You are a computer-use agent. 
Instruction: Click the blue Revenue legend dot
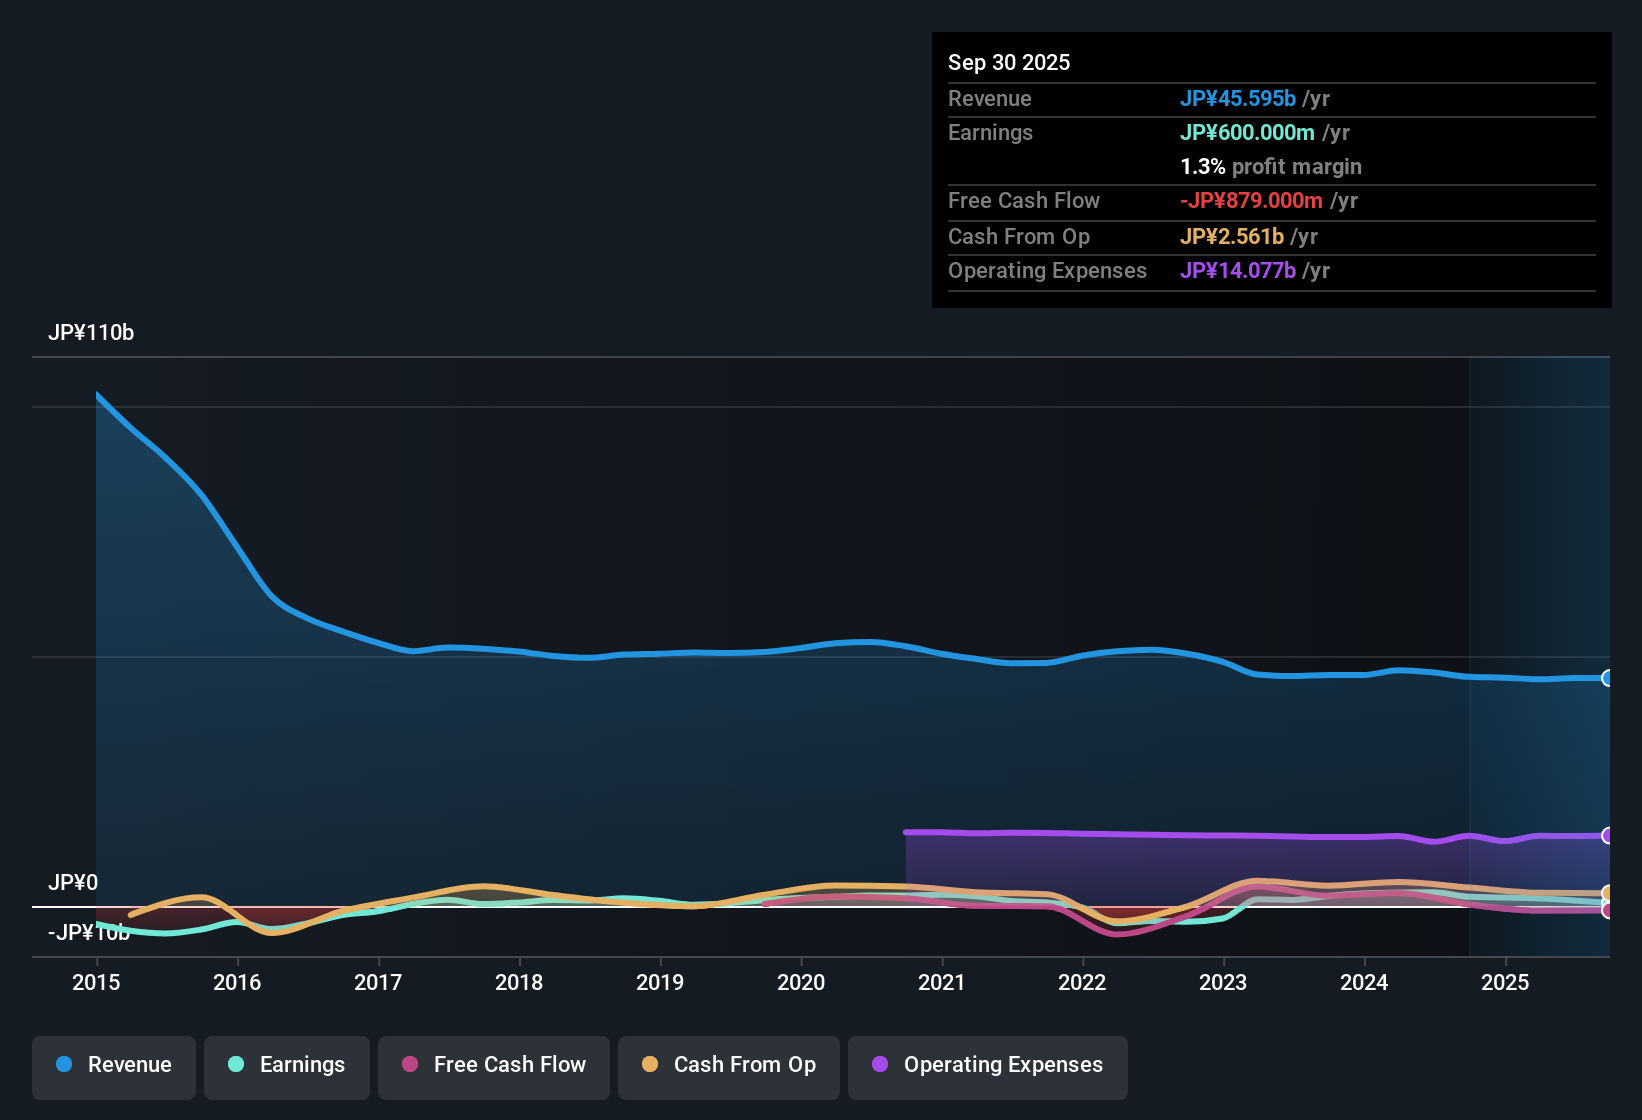[64, 1065]
